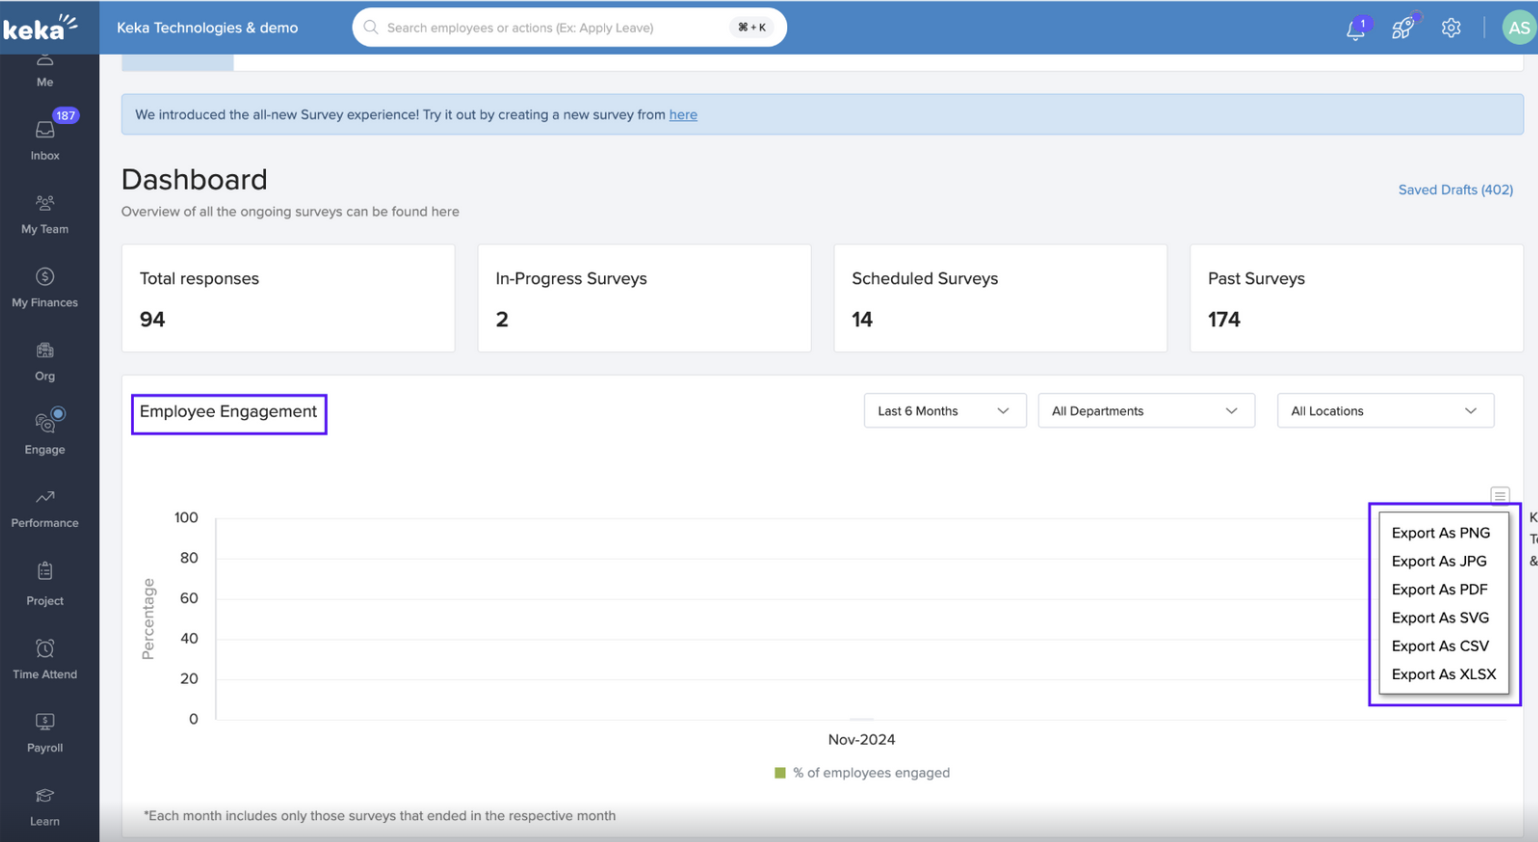The height and width of the screenshot is (842, 1538).
Task: Open Time Attend module
Action: 45,658
